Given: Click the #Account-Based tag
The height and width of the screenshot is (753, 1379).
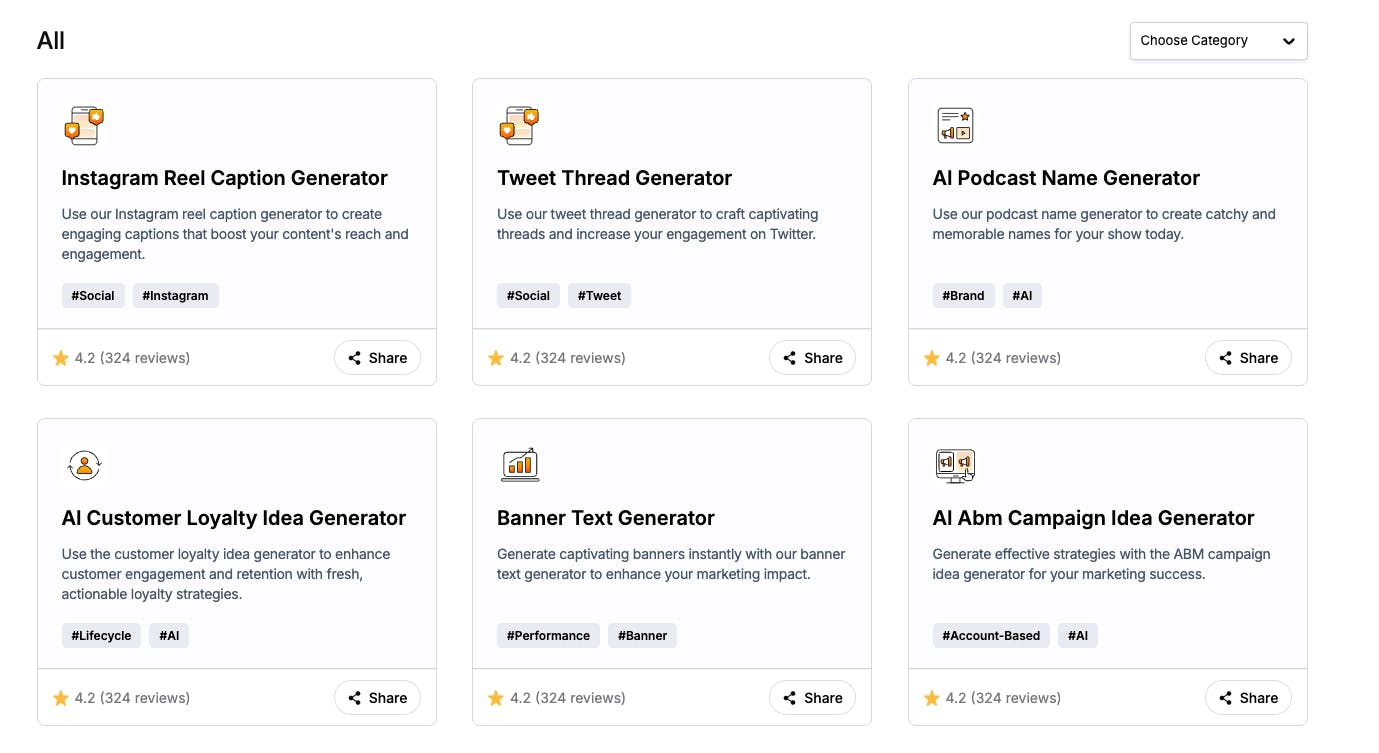Looking at the screenshot, I should coord(991,636).
